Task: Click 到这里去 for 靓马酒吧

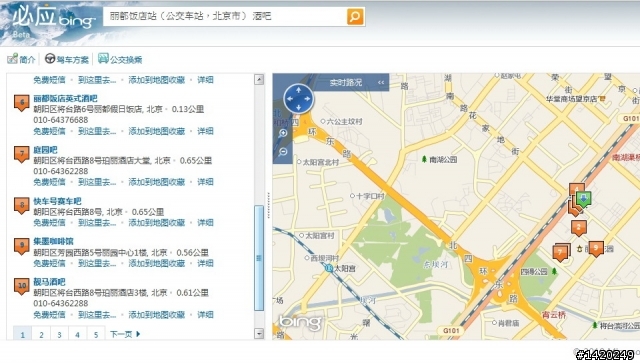Action: tap(97, 314)
